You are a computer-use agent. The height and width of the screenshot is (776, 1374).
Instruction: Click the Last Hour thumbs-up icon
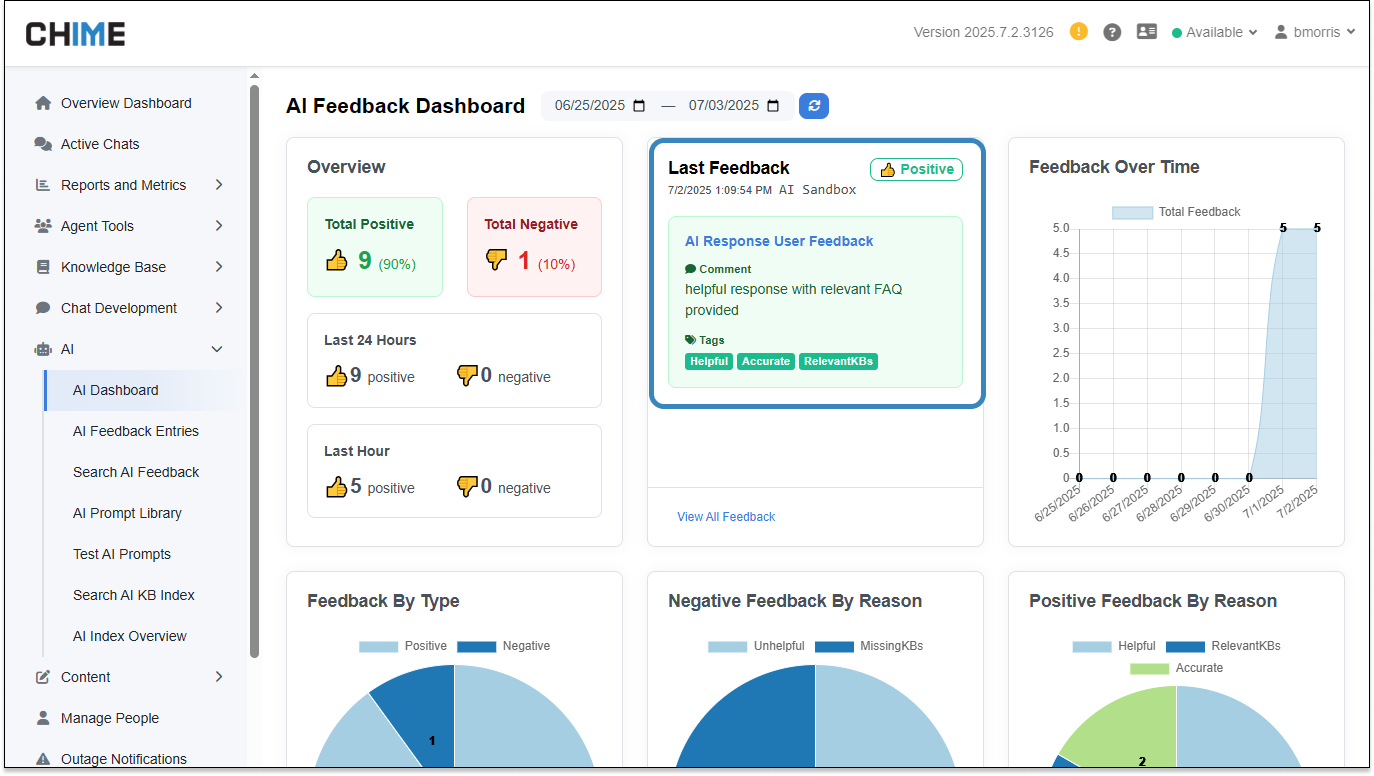[x=336, y=487]
